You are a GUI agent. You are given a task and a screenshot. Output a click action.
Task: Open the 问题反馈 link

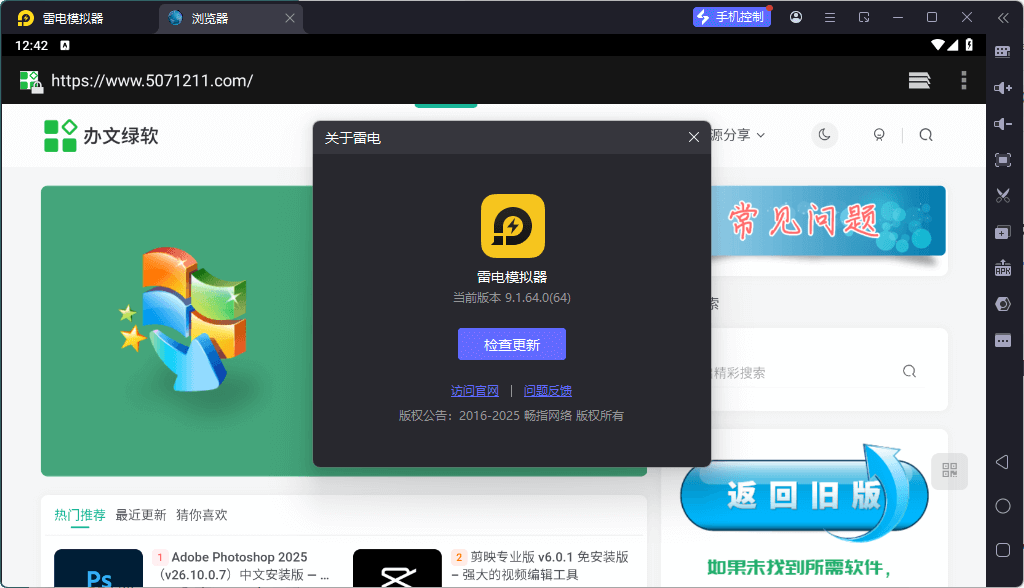pos(548,391)
